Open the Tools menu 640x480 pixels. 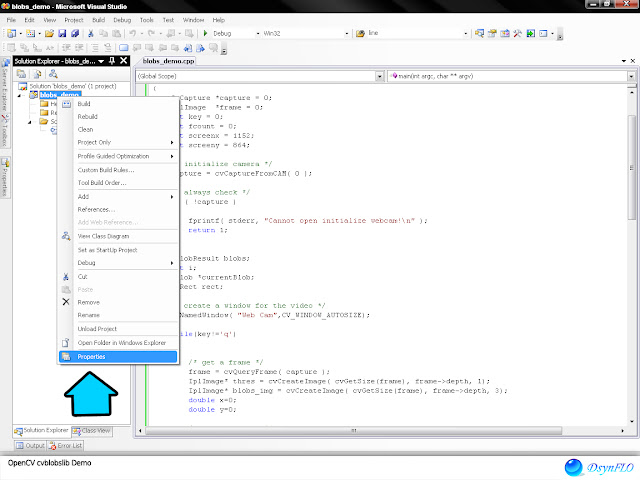(147, 20)
